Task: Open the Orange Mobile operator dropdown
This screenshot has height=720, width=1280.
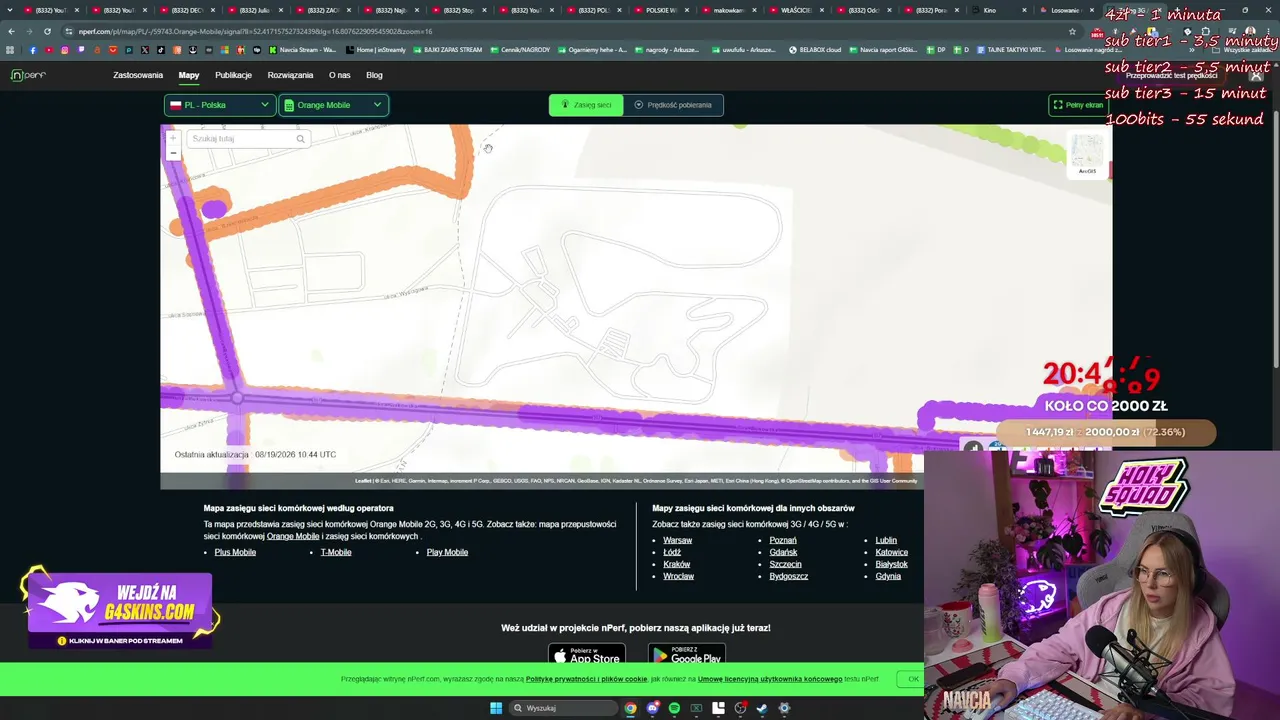Action: (333, 105)
